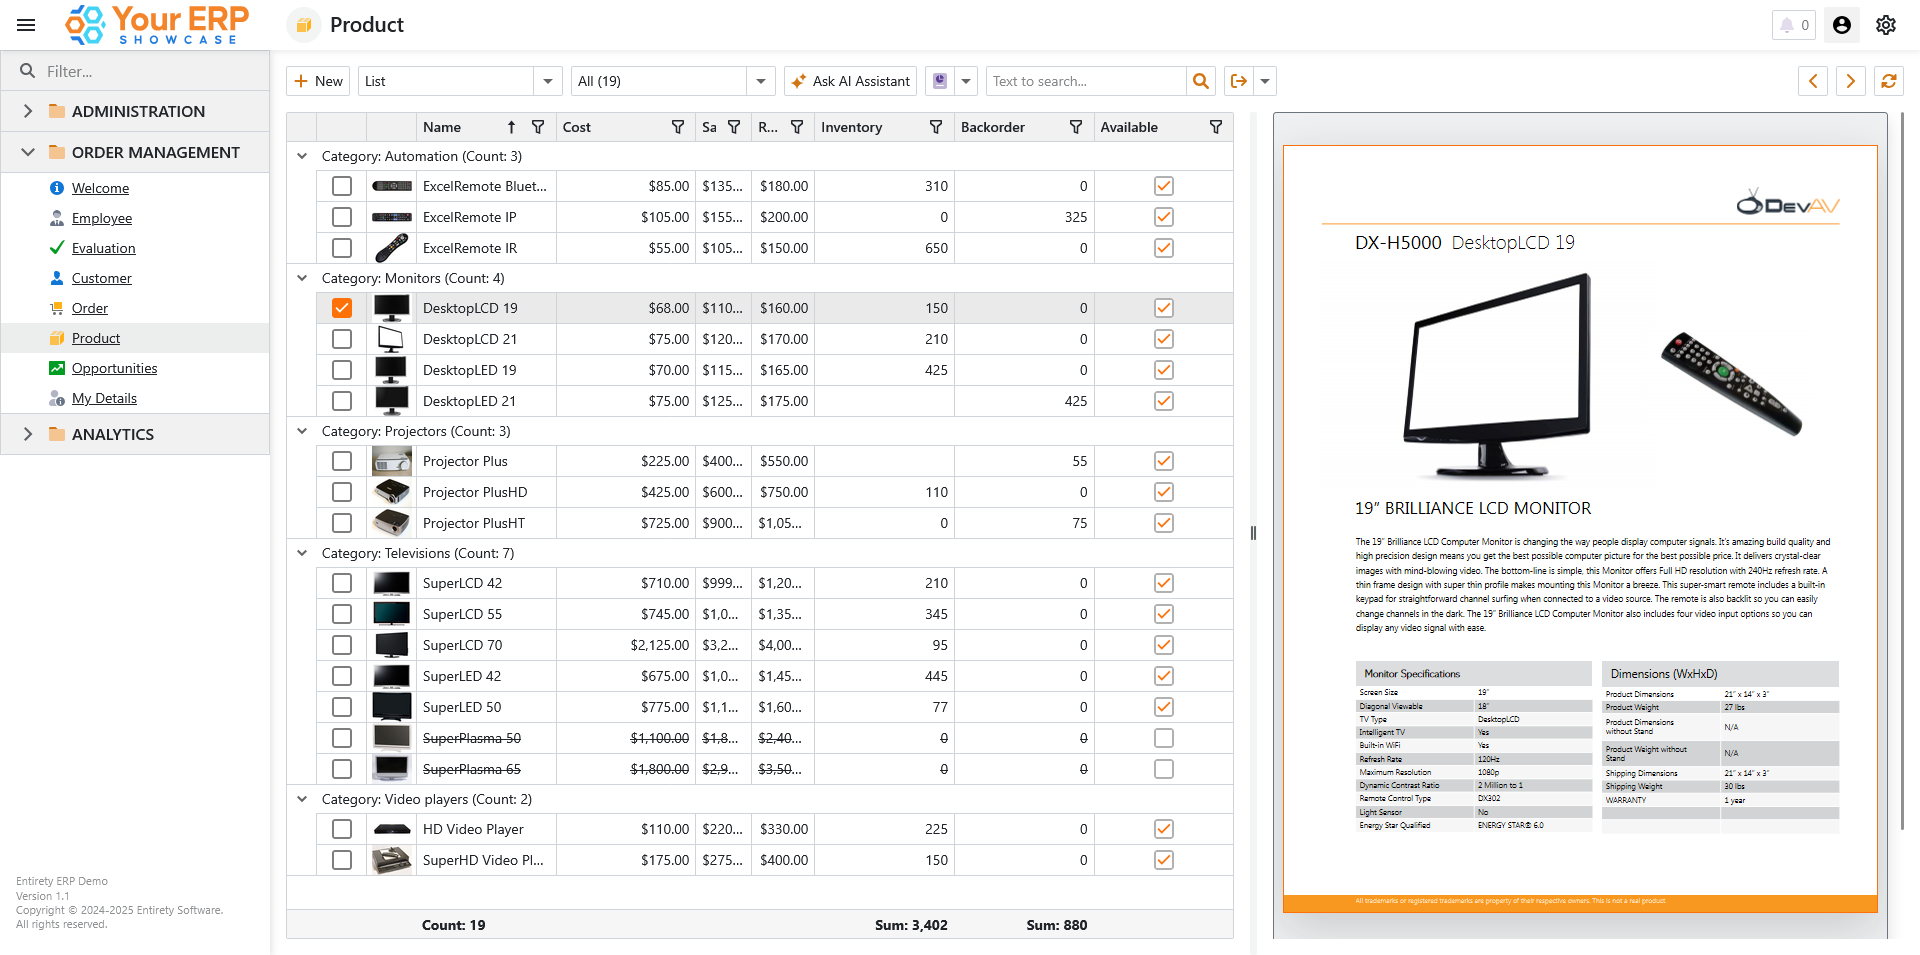This screenshot has height=955, width=1920.
Task: Collapse the Category: Monitors group
Action: [x=302, y=278]
